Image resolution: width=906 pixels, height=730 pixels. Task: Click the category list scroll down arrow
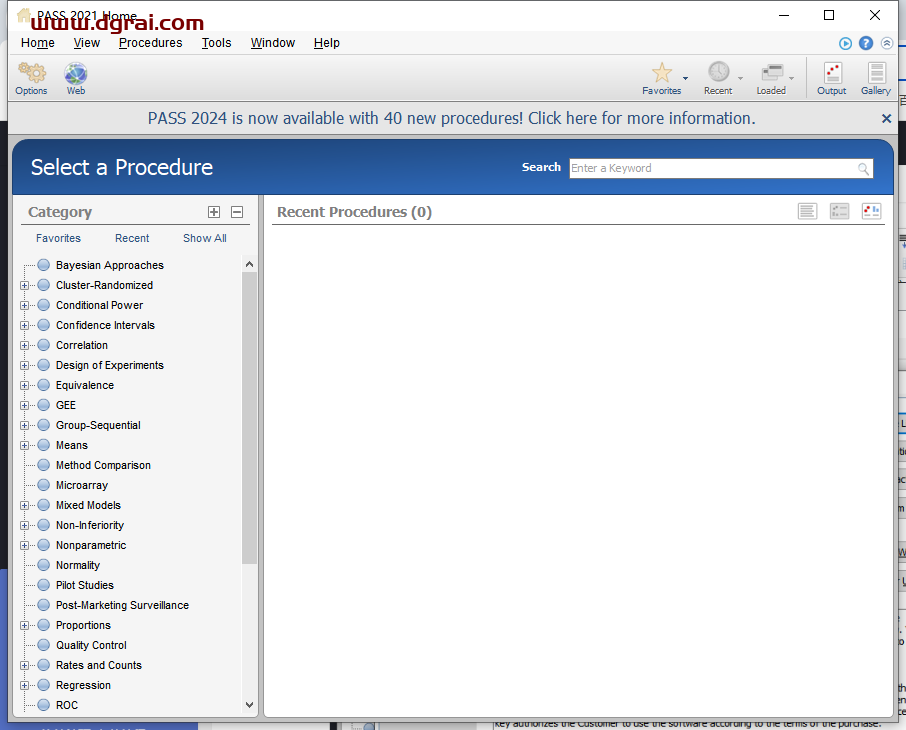click(x=249, y=705)
